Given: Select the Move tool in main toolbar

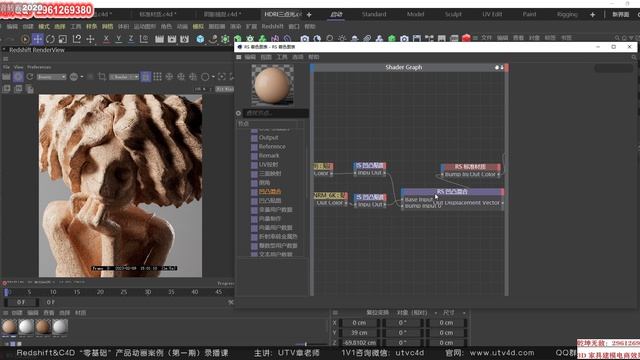Looking at the screenshot, I should [x=38, y=39].
